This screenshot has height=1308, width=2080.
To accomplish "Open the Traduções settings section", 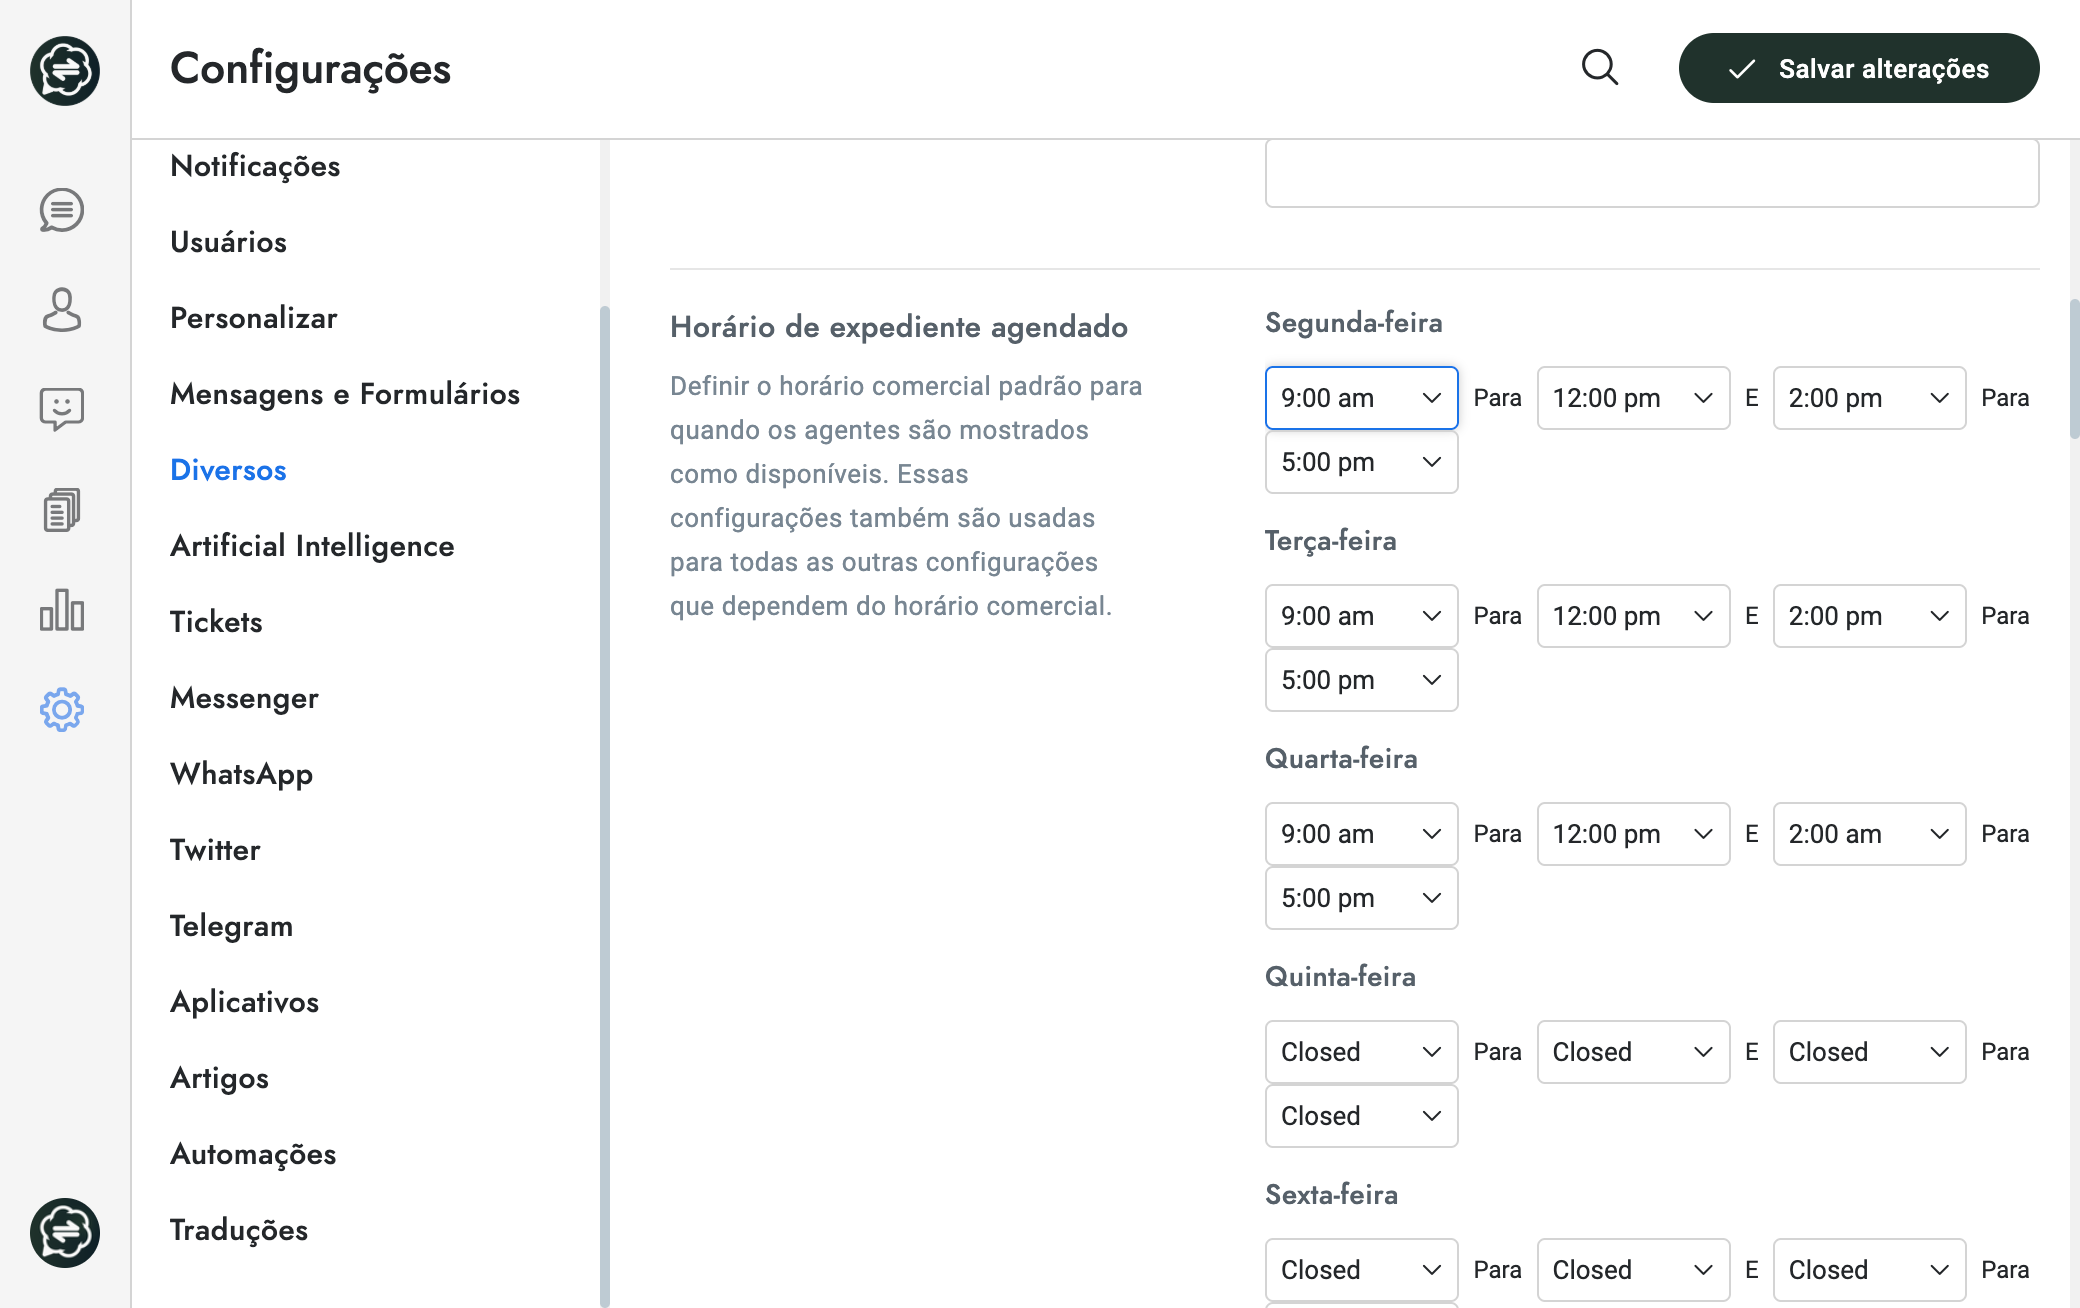I will (x=239, y=1230).
